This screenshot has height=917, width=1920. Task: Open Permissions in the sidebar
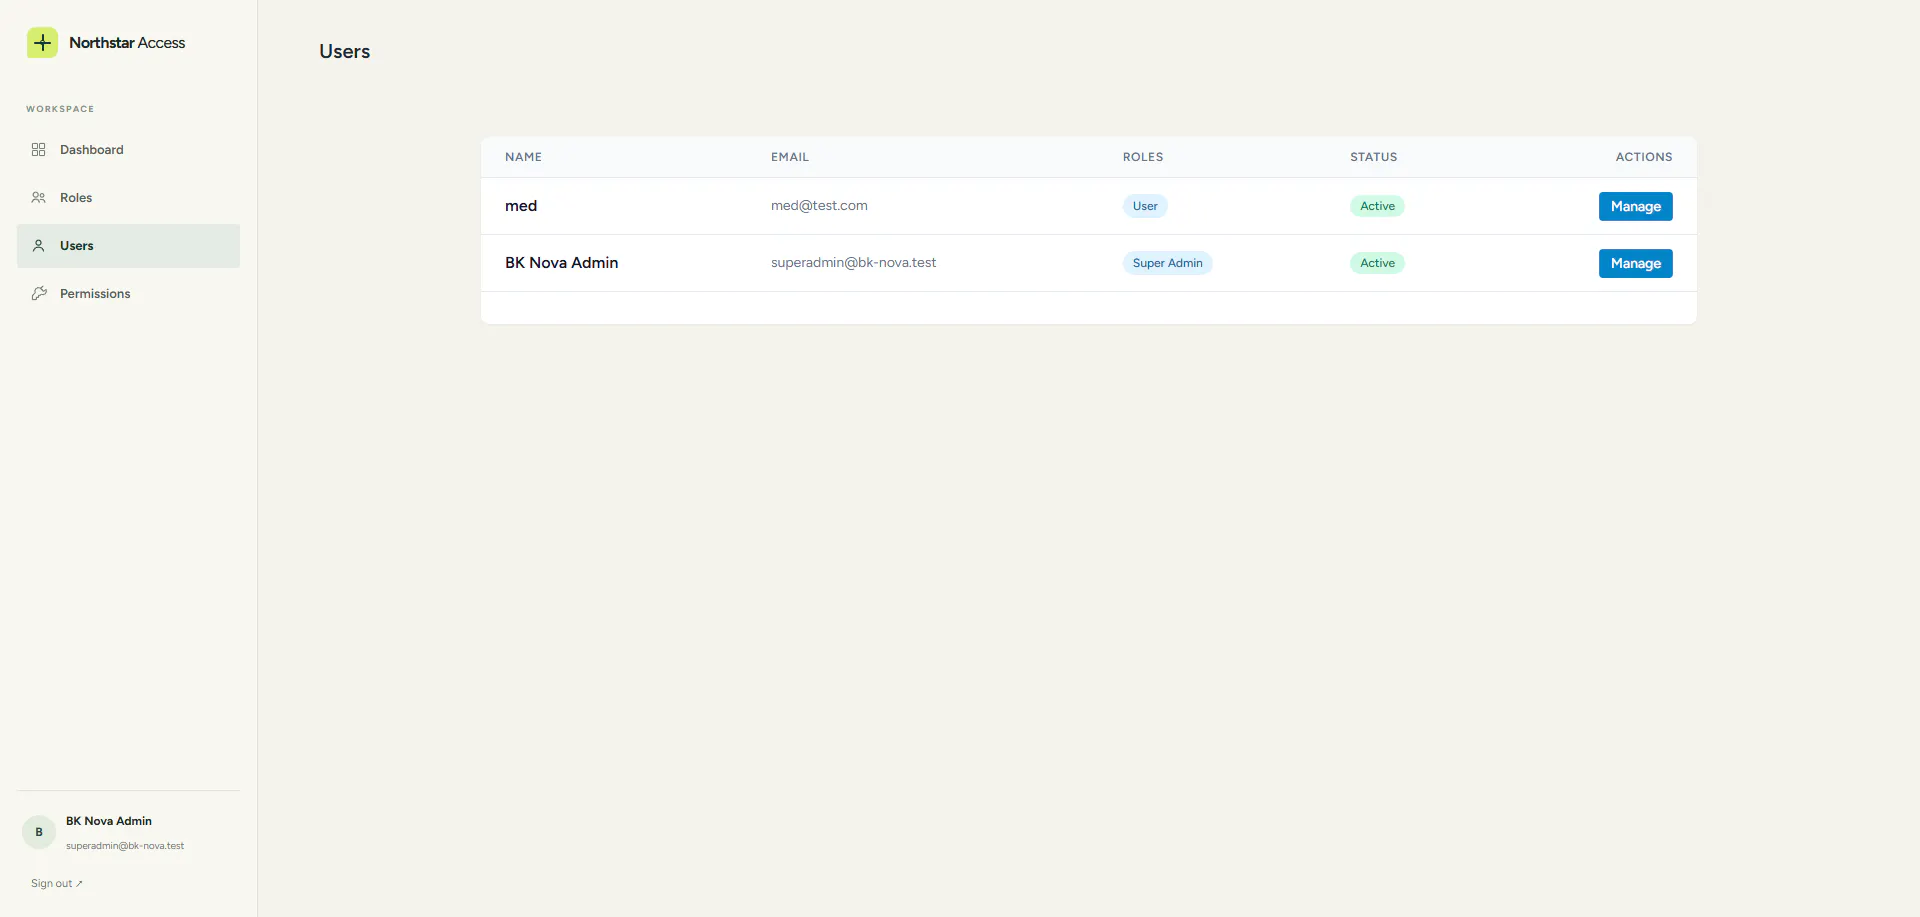(x=128, y=294)
